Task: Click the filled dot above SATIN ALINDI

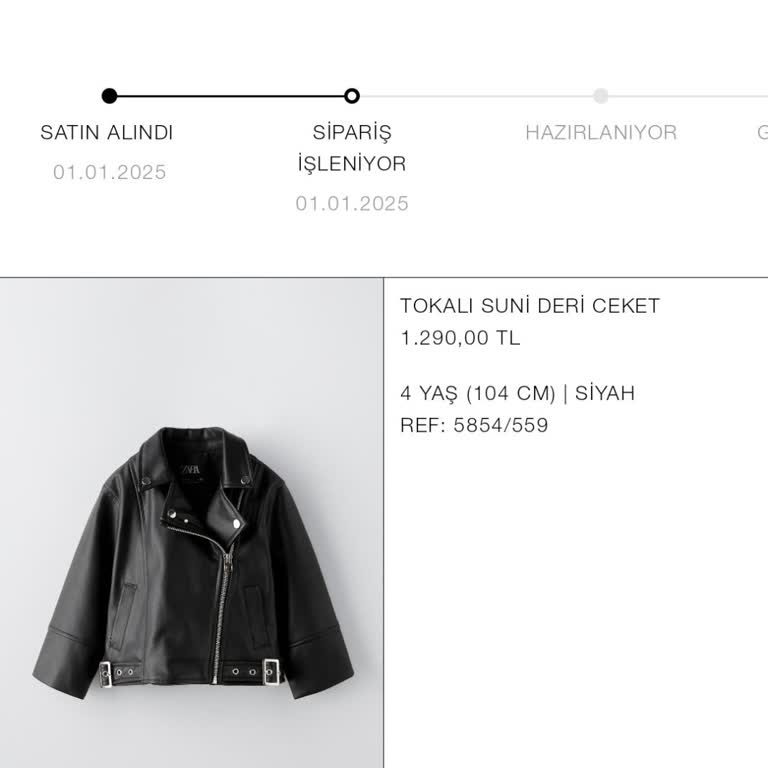Action: point(109,96)
